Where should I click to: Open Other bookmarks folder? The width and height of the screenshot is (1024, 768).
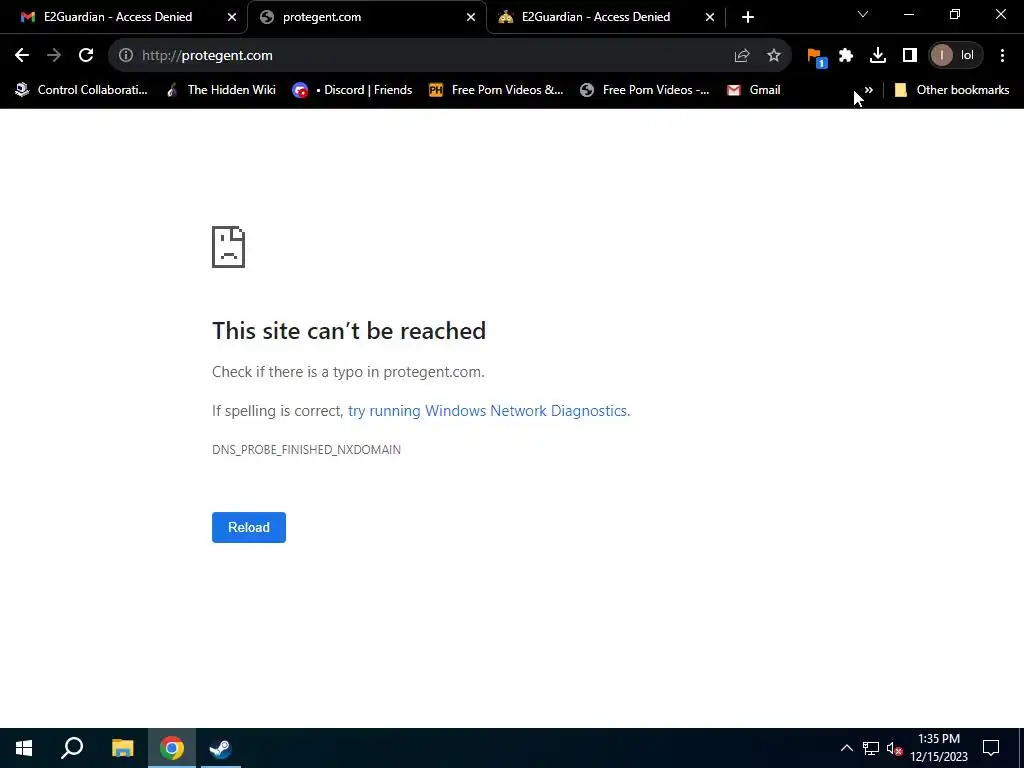(x=952, y=90)
